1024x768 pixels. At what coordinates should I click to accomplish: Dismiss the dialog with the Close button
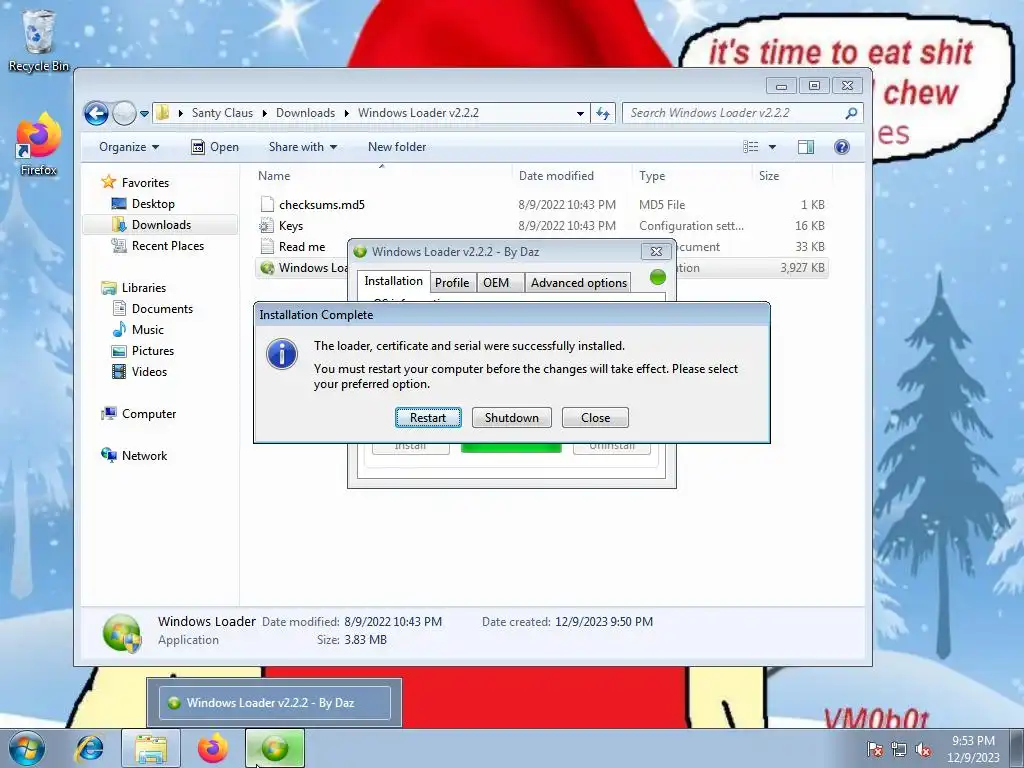(595, 417)
